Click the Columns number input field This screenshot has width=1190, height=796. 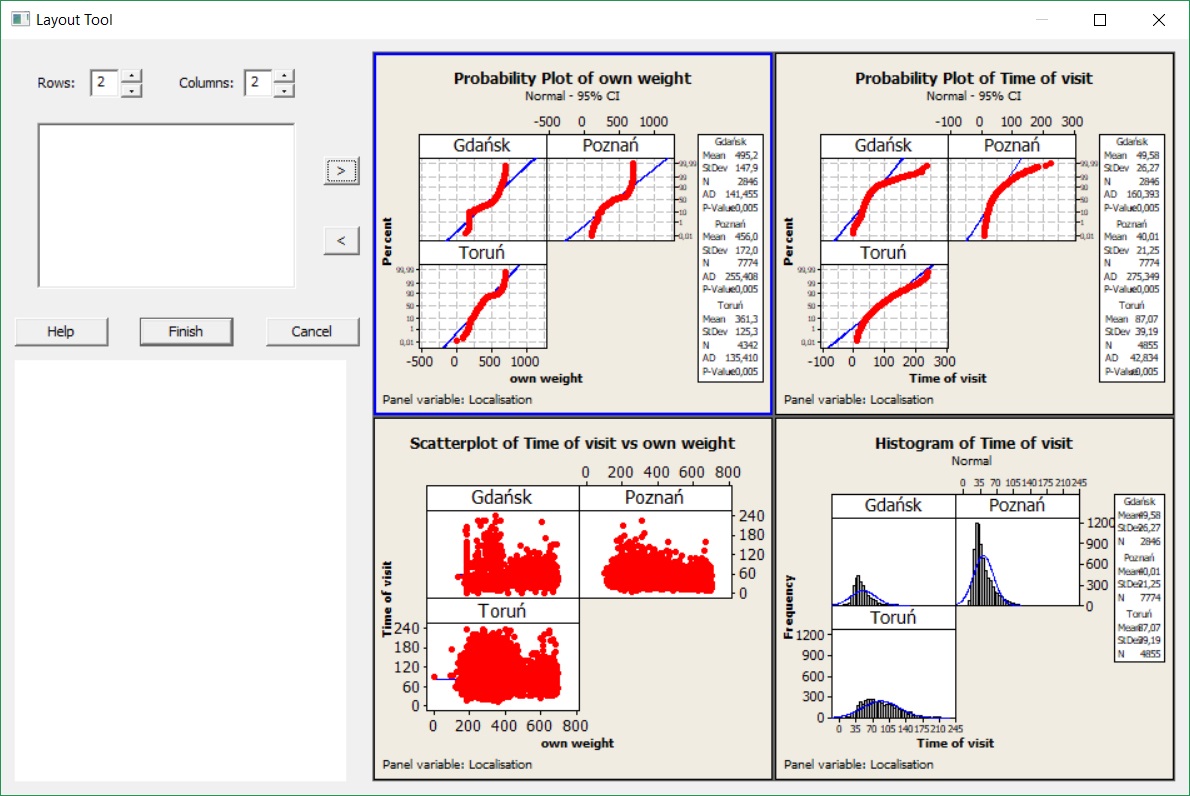pyautogui.click(x=257, y=83)
